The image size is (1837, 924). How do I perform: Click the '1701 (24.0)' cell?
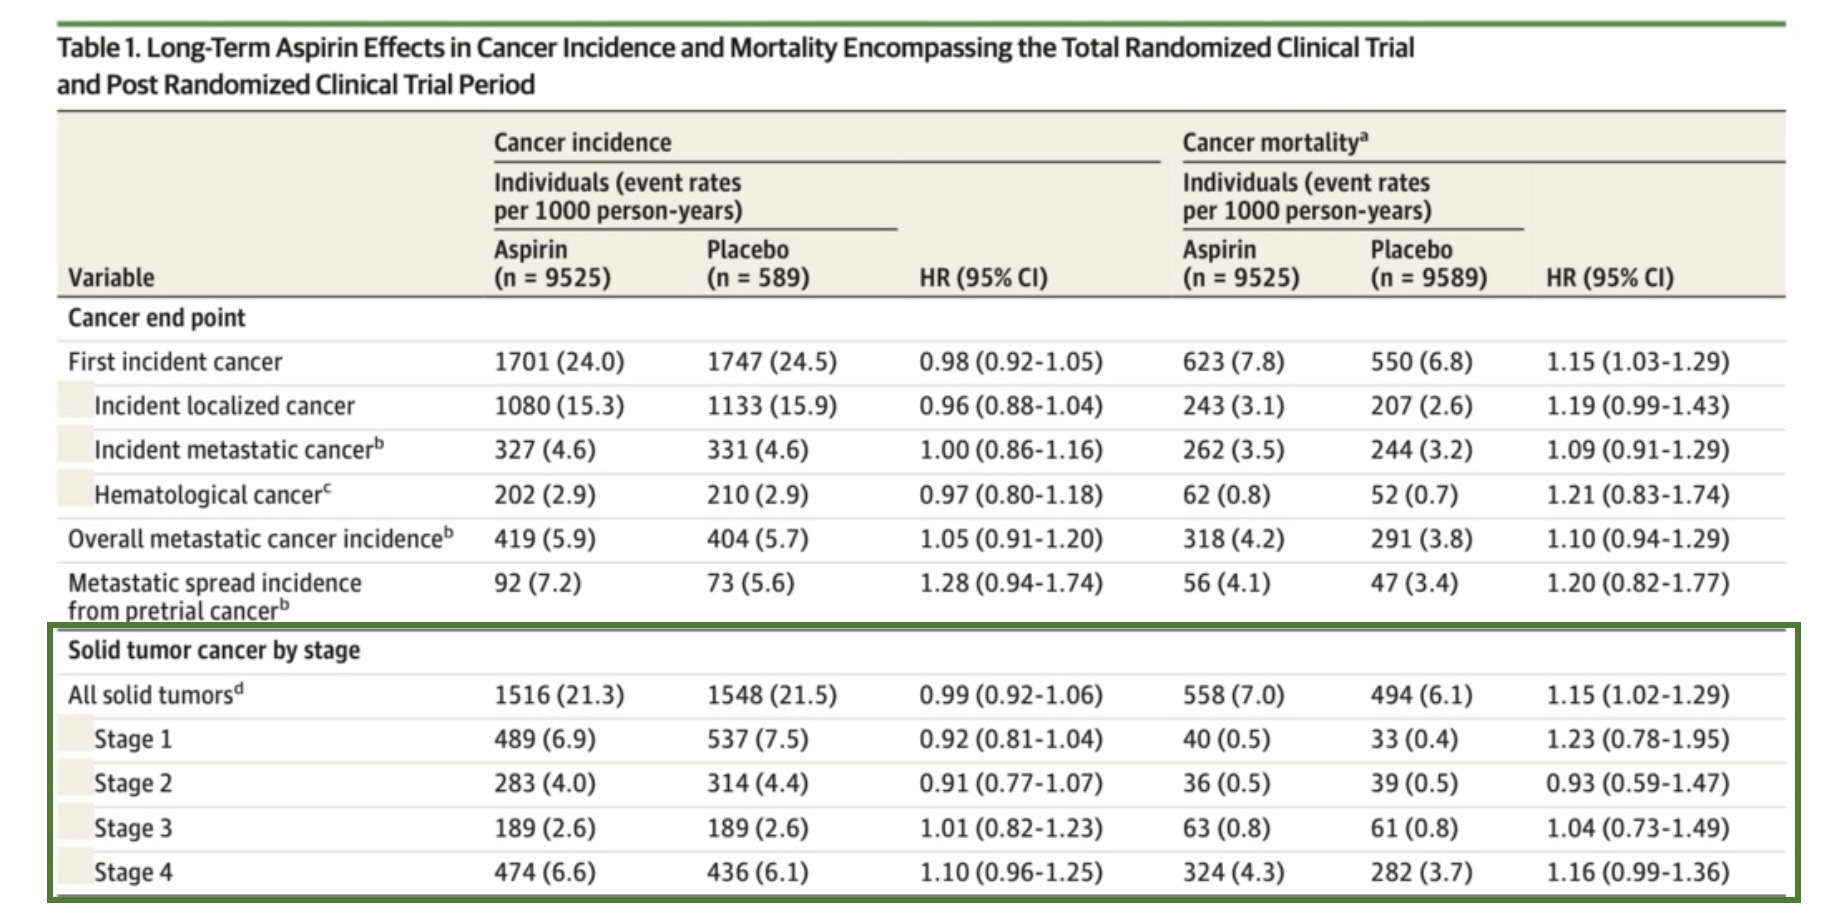559,361
